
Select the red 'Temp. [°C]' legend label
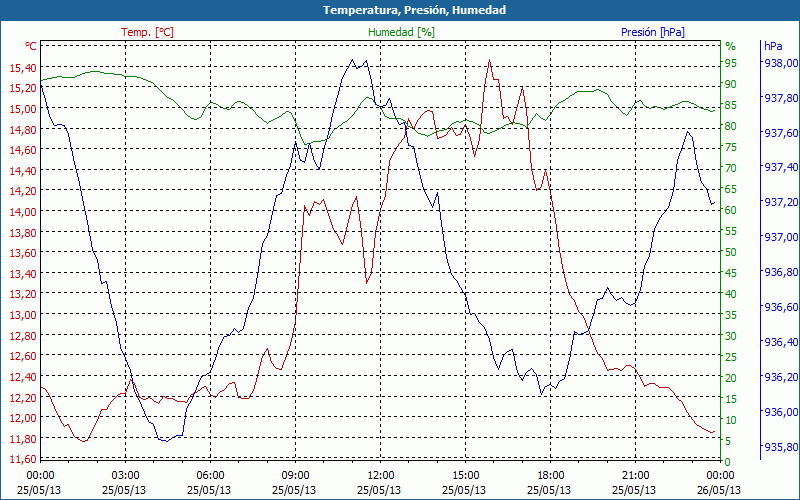147,32
